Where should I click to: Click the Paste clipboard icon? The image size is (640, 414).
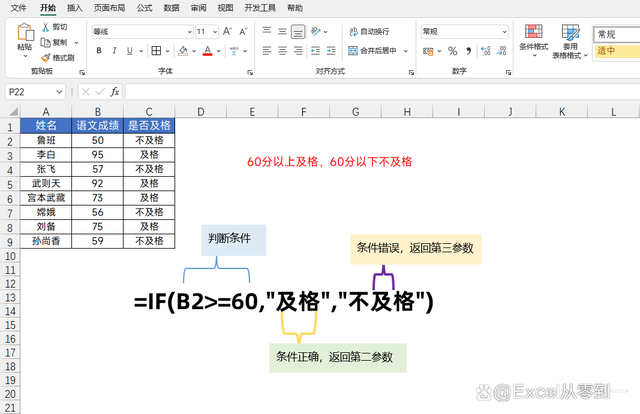(25, 32)
